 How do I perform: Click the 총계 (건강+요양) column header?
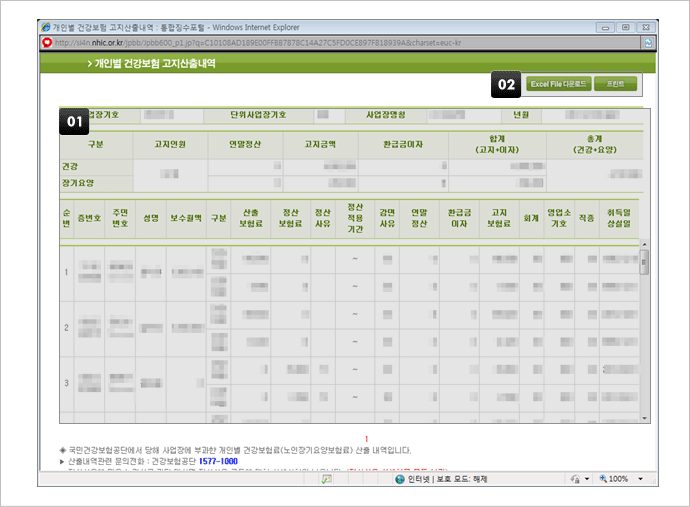[595, 144]
